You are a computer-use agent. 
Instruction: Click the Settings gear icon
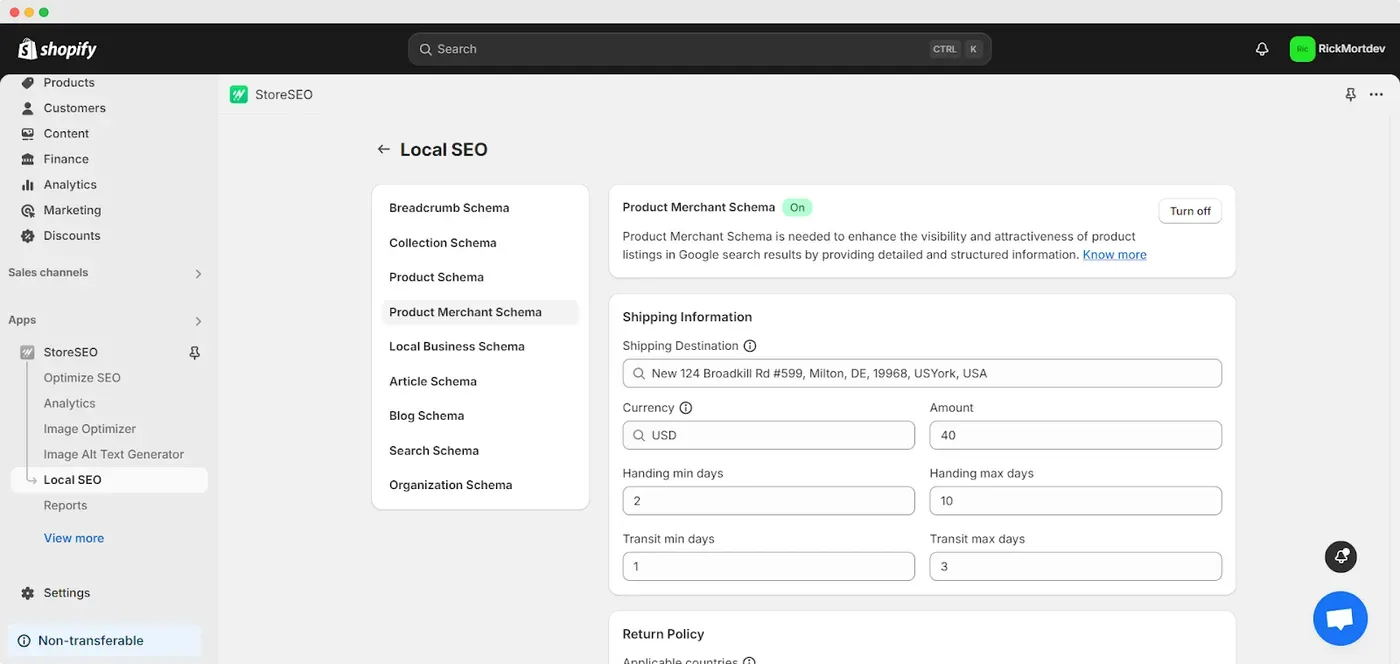pos(28,593)
